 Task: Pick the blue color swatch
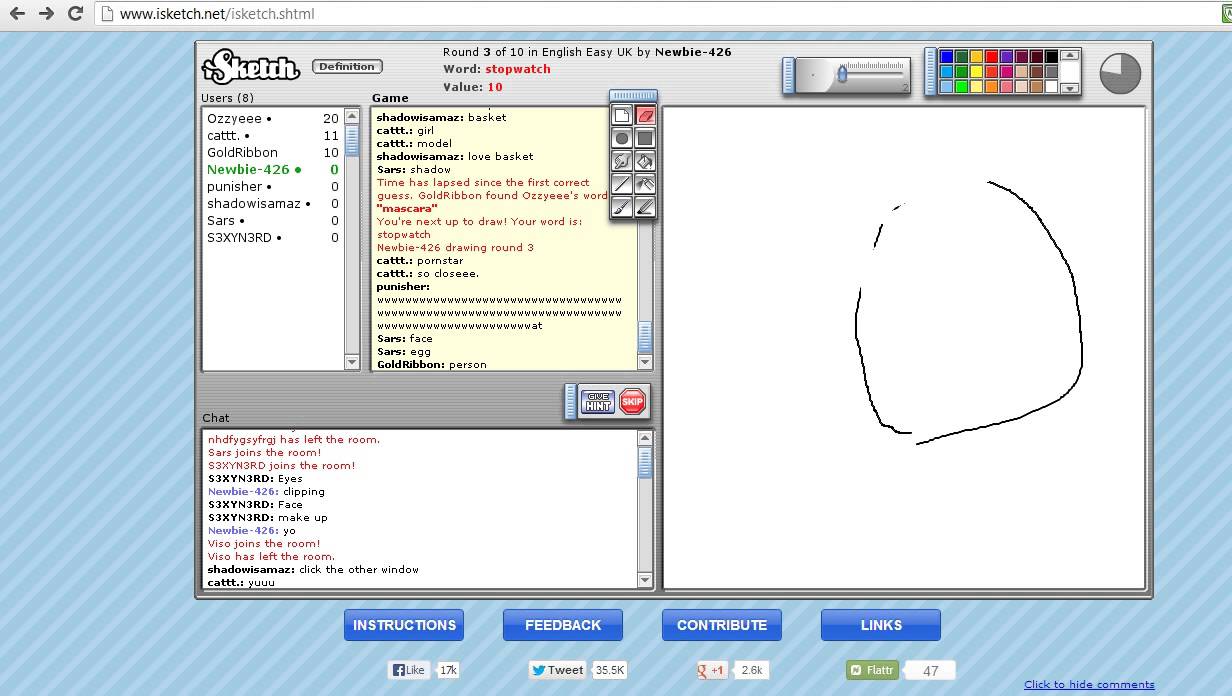pos(947,56)
